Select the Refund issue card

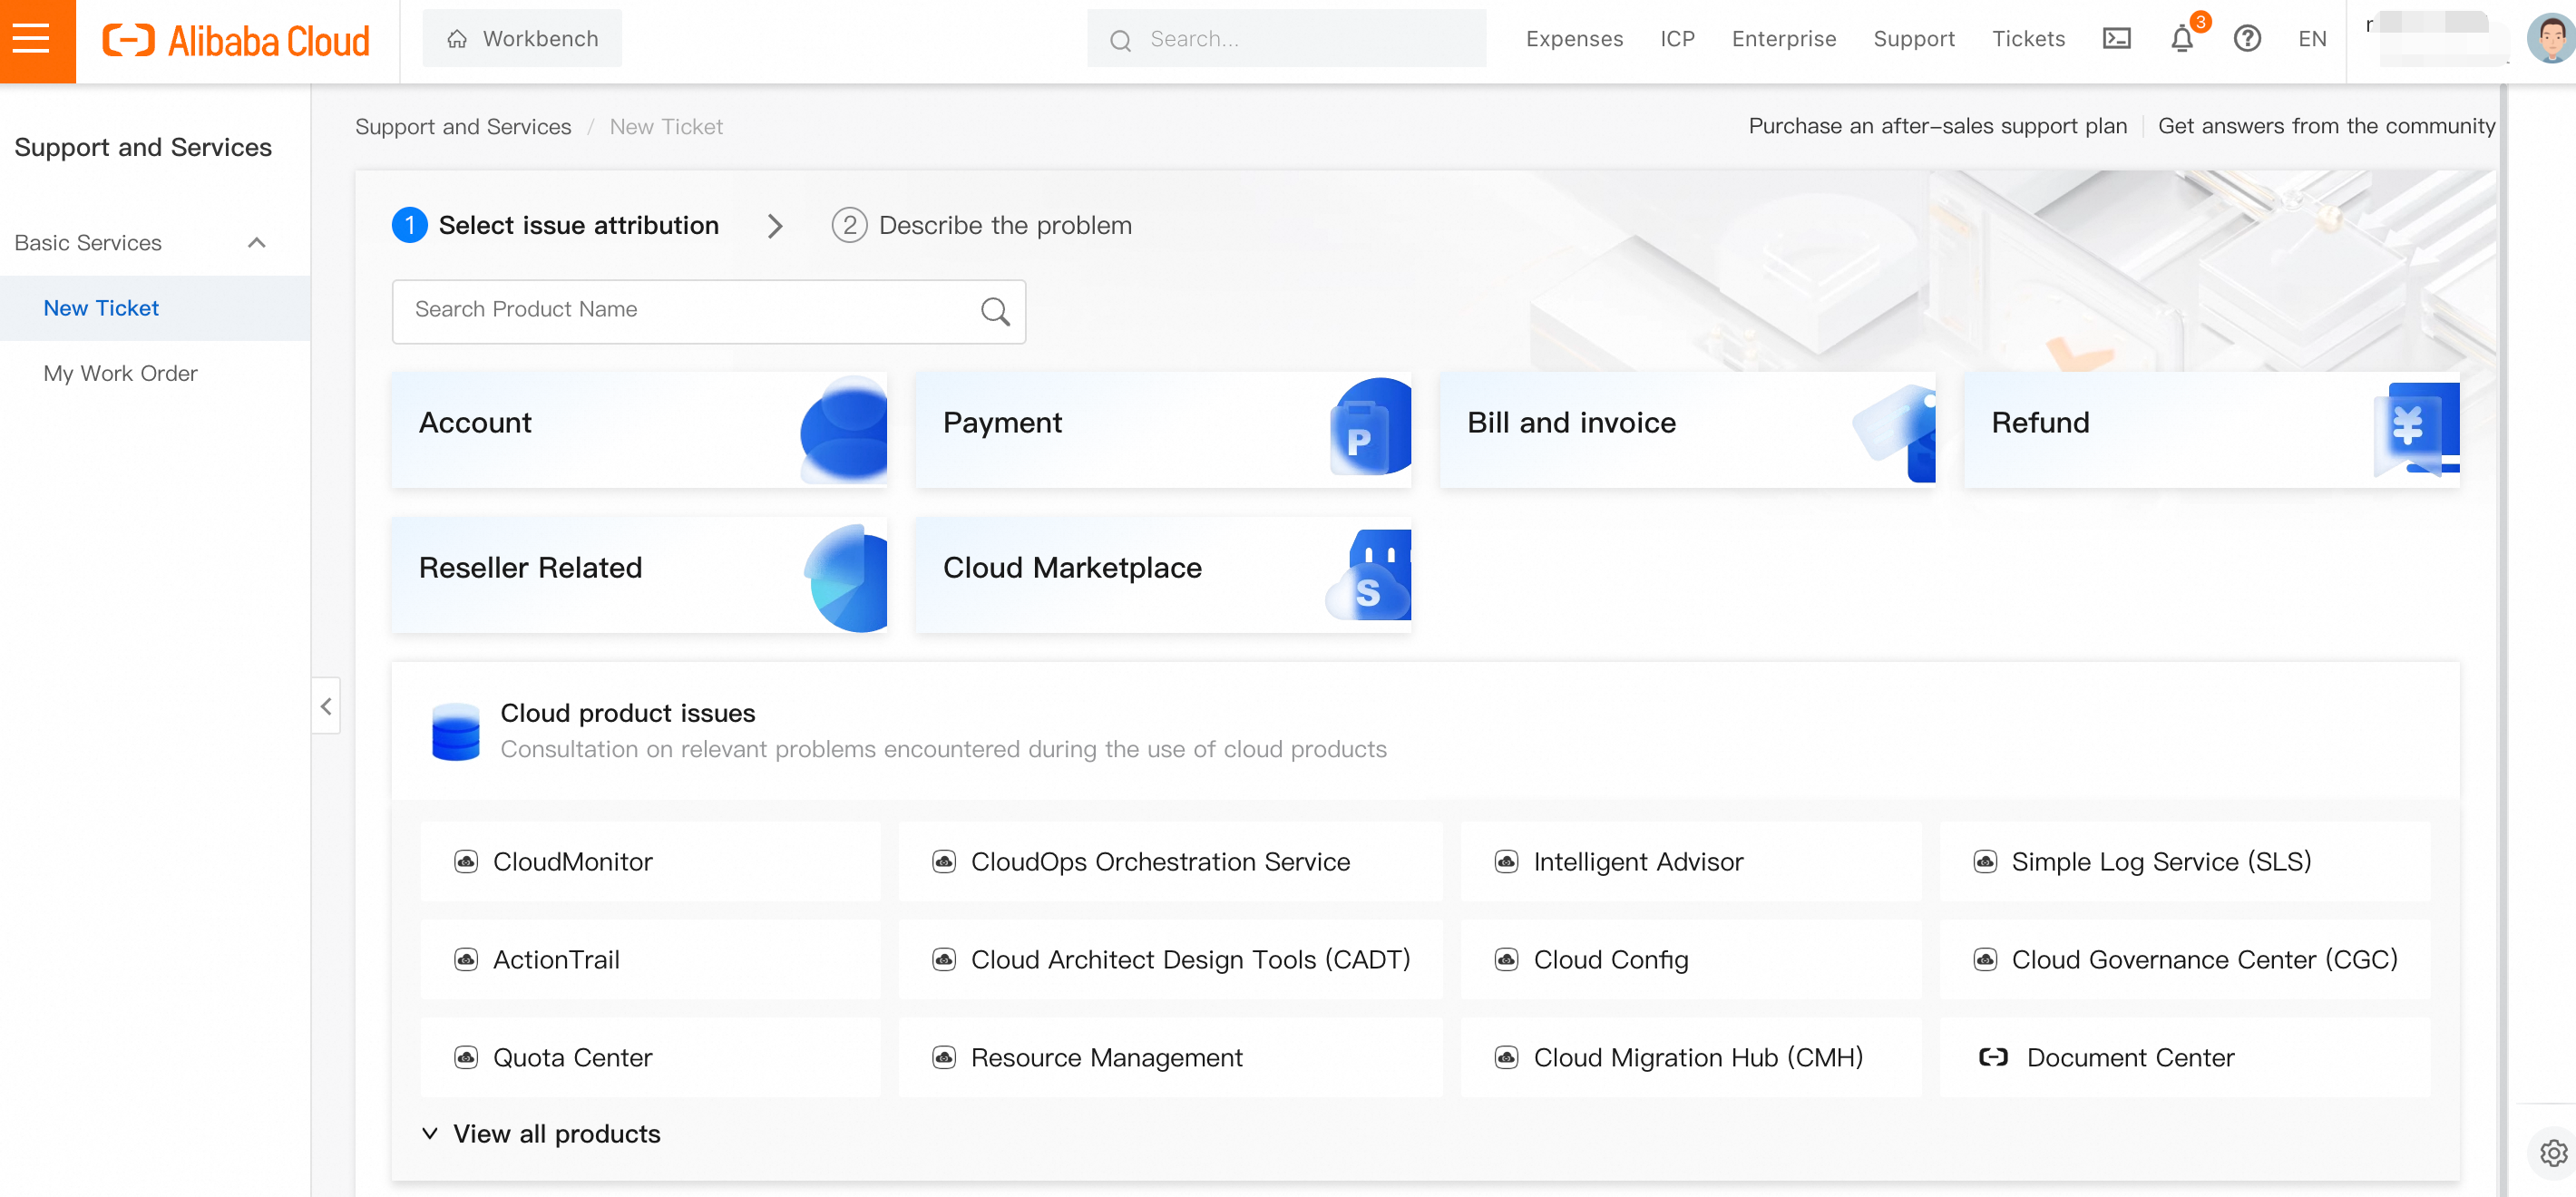point(2210,429)
